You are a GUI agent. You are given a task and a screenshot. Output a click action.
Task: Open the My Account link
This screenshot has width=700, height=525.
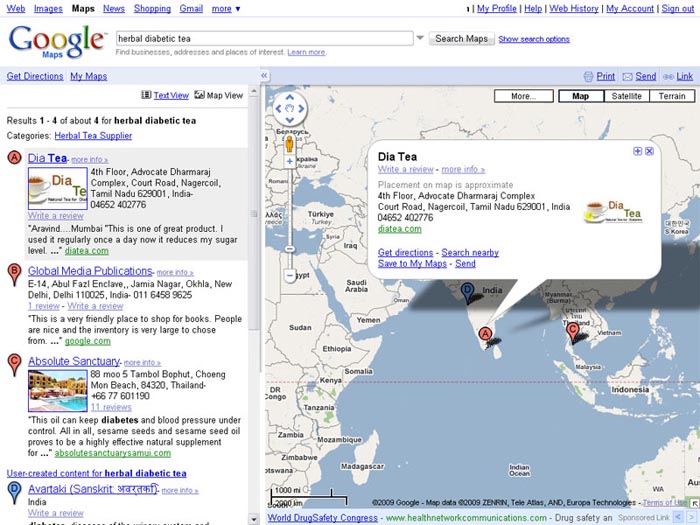point(629,8)
